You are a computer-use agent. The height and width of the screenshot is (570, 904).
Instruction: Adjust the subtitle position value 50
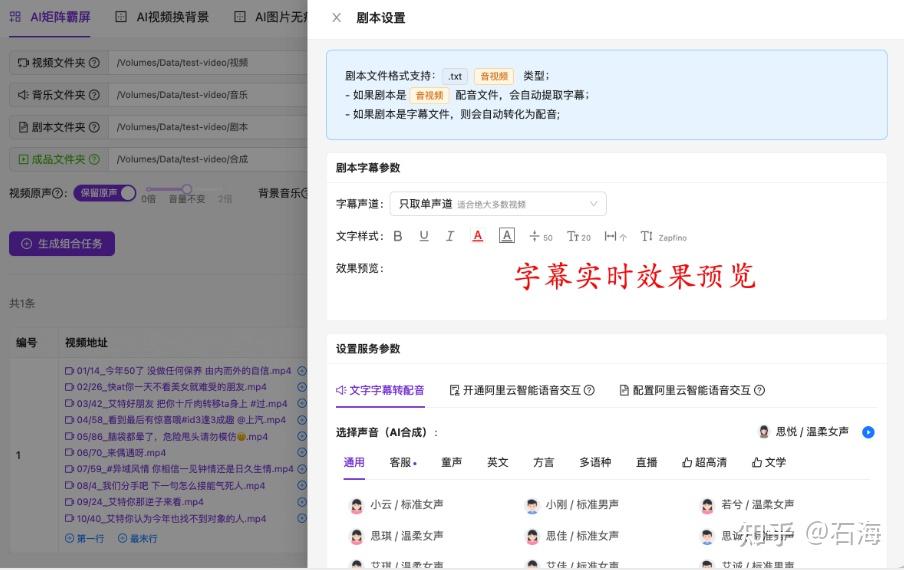point(541,236)
